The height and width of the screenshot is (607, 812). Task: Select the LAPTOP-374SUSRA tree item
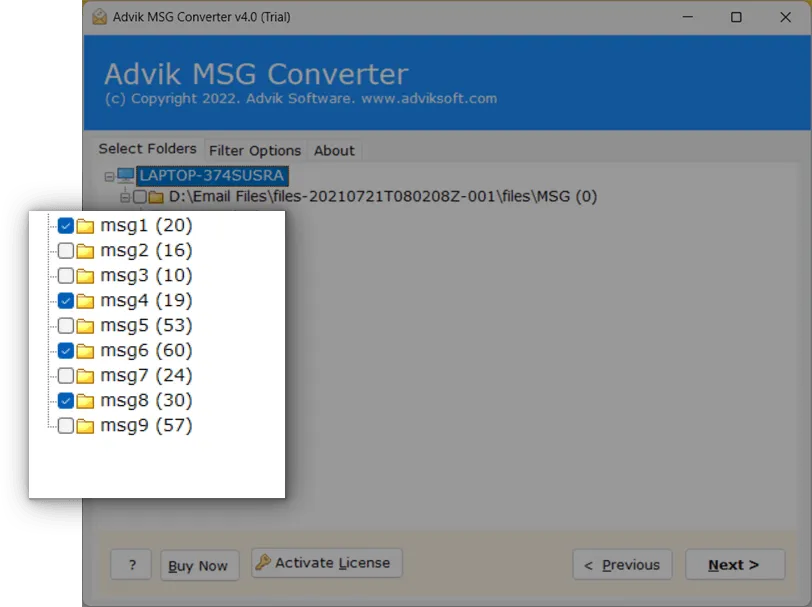[212, 176]
